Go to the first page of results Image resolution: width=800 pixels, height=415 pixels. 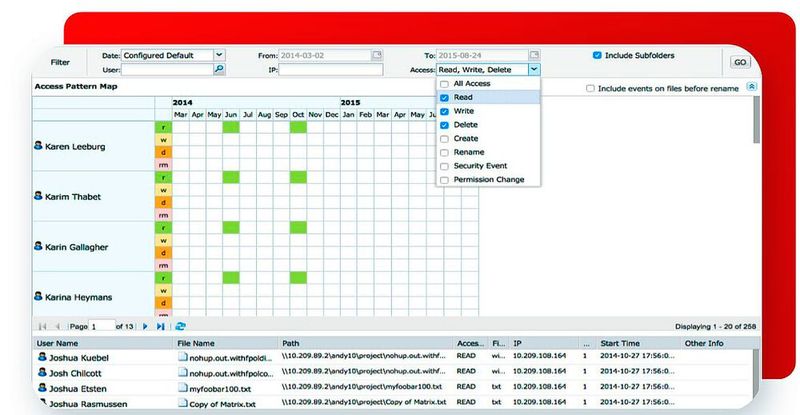42,326
